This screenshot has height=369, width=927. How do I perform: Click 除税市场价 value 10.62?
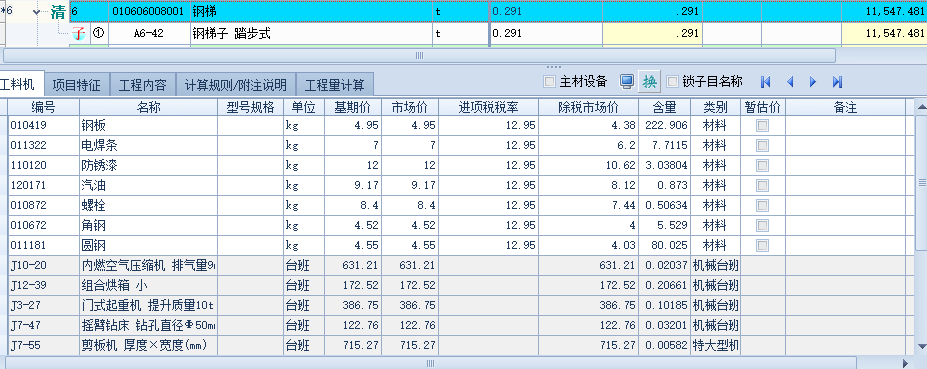[588, 166]
